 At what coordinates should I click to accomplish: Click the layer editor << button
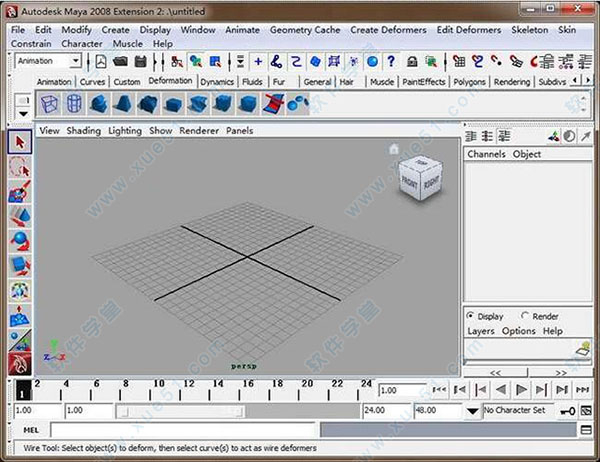496,372
